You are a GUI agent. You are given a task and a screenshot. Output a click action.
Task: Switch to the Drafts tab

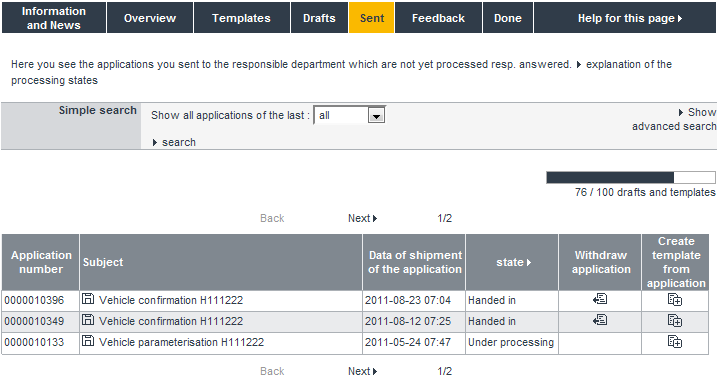[319, 18]
